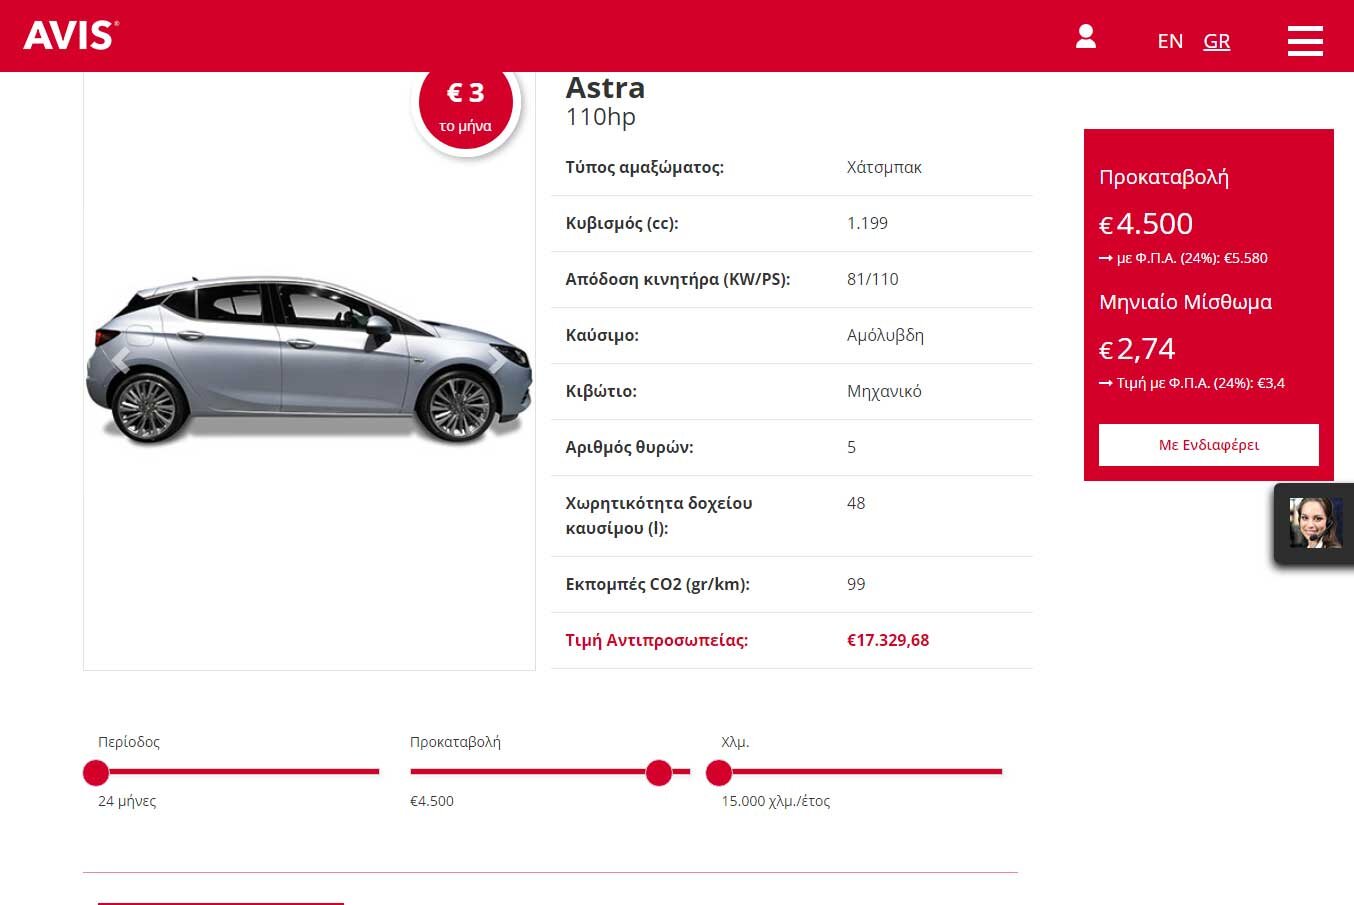Open the live chat agent widget
The image size is (1354, 905).
coord(1314,524)
